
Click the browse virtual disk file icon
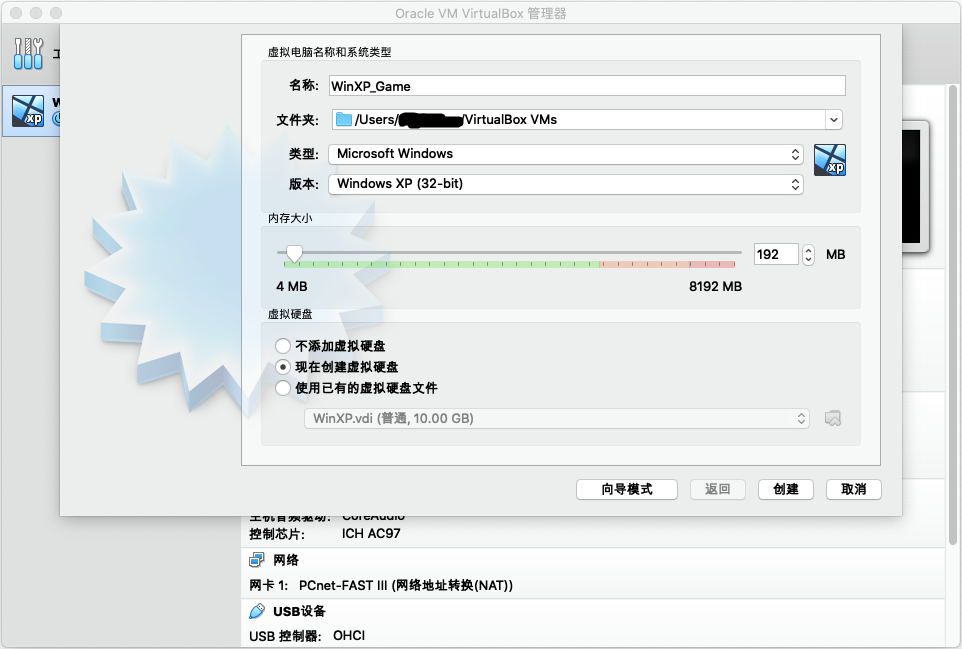pyautogui.click(x=833, y=418)
